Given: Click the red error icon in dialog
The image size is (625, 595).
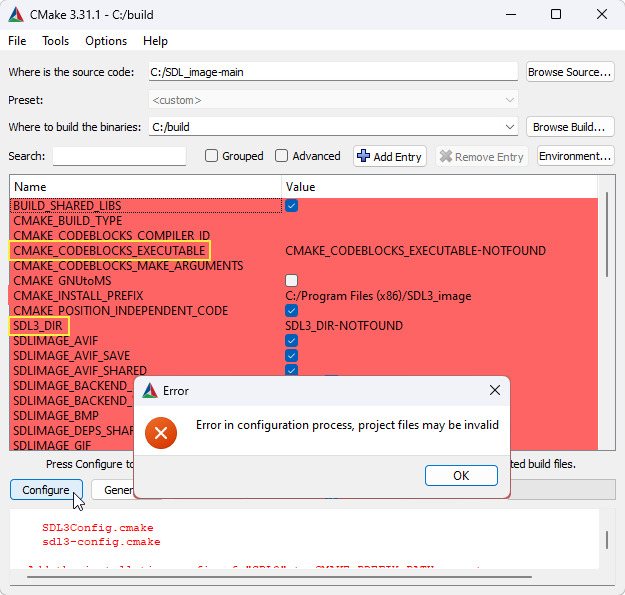Looking at the screenshot, I should point(161,433).
